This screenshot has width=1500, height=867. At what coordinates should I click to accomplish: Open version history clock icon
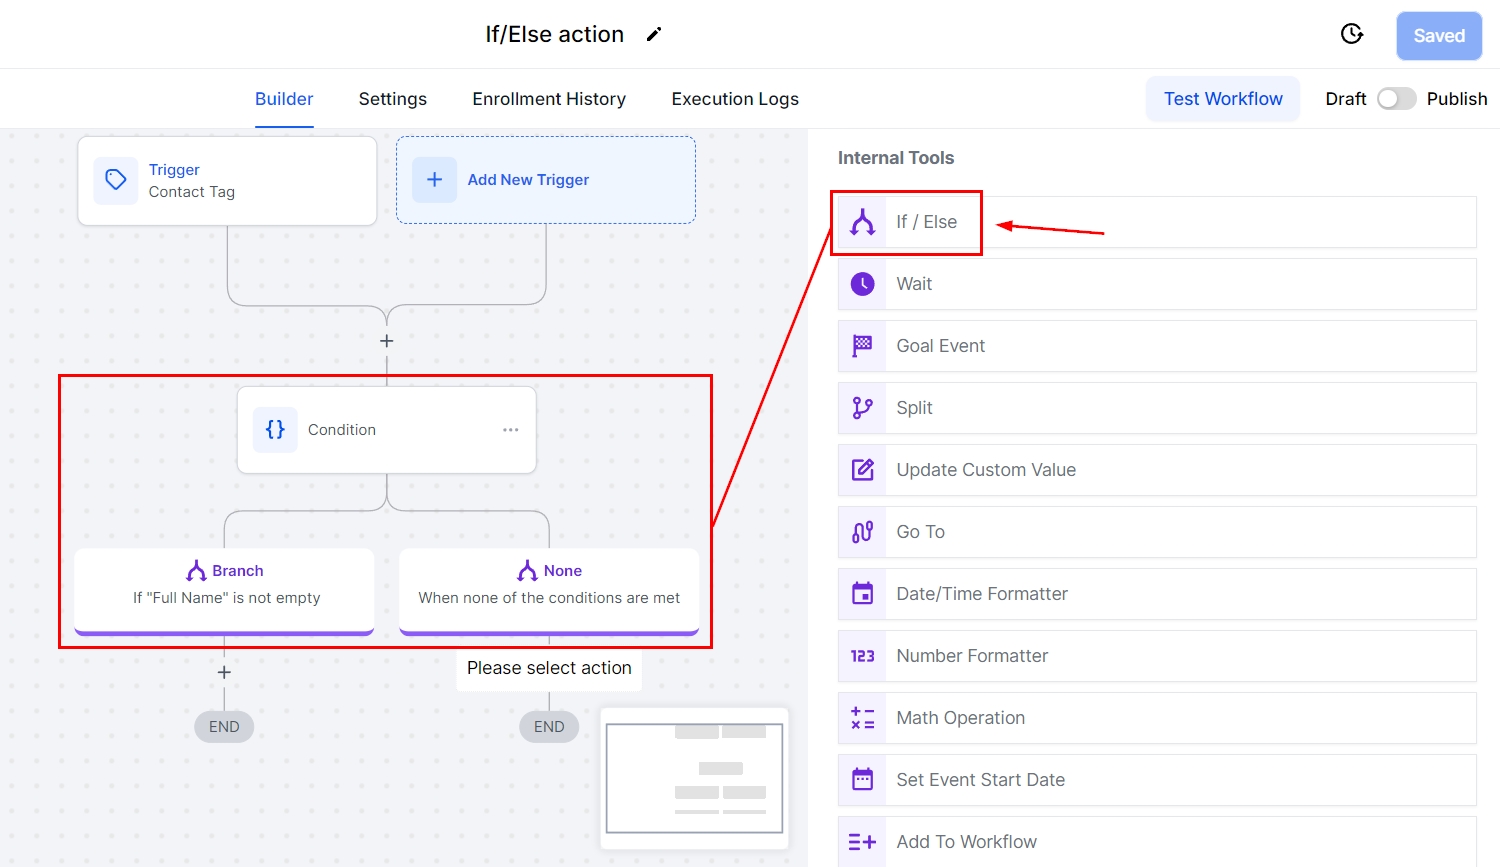(x=1351, y=35)
